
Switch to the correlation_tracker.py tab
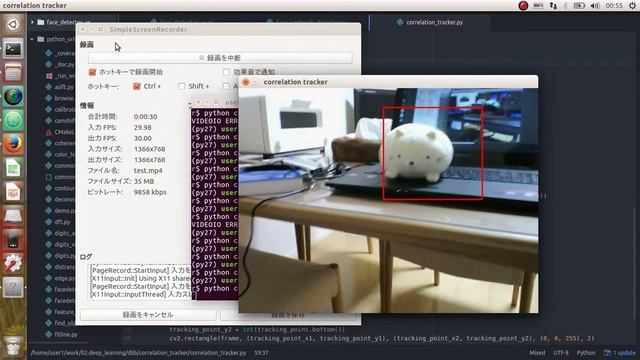[x=430, y=22]
